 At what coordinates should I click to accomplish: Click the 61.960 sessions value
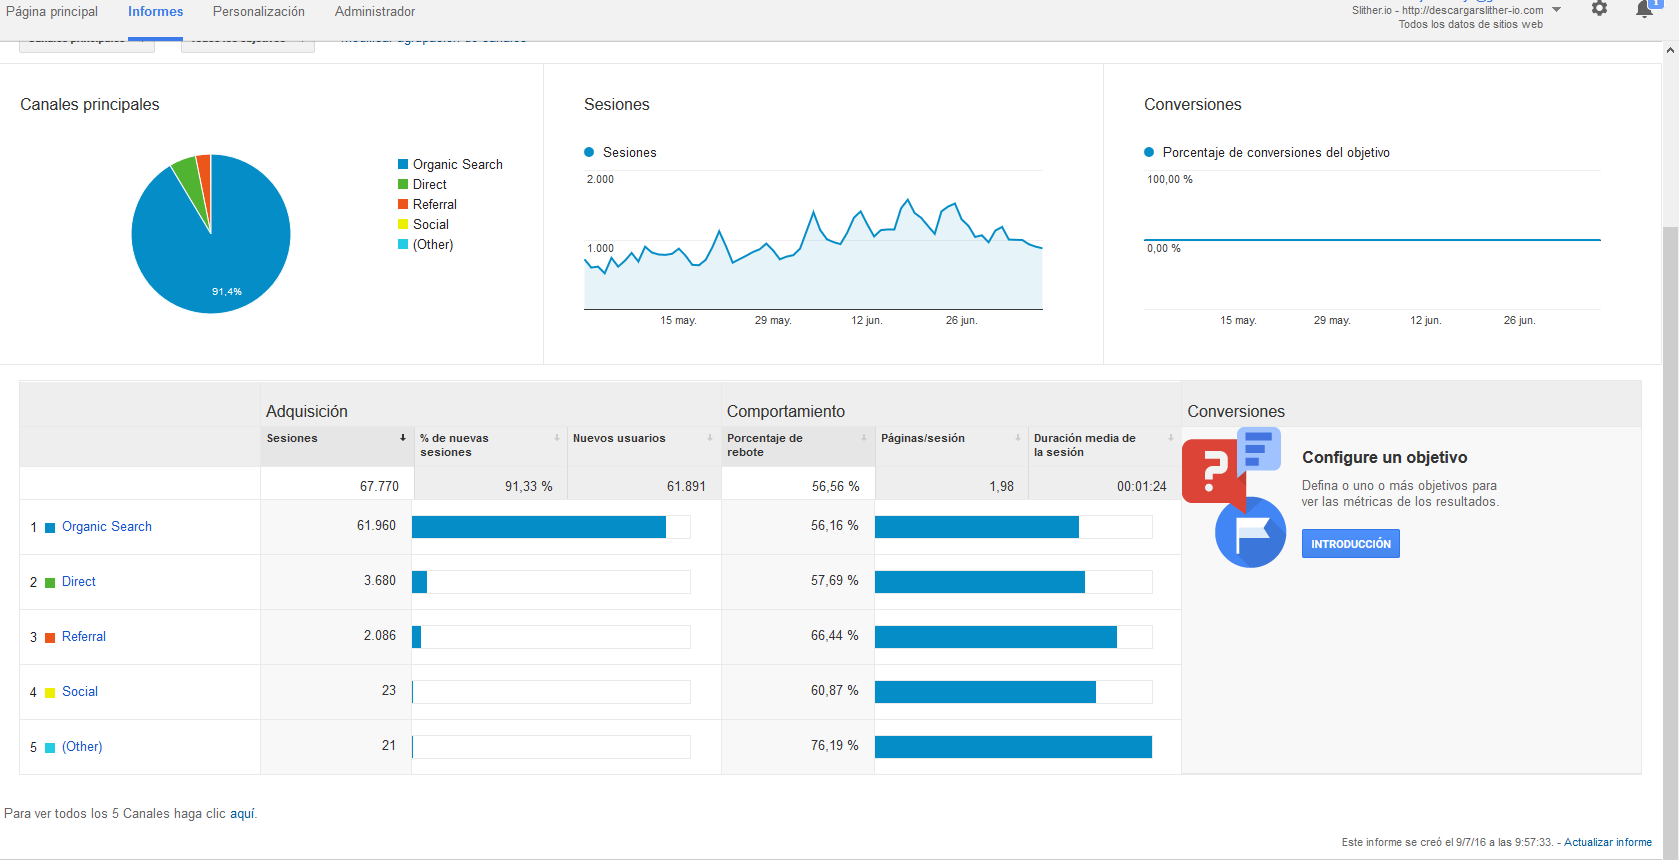(376, 525)
